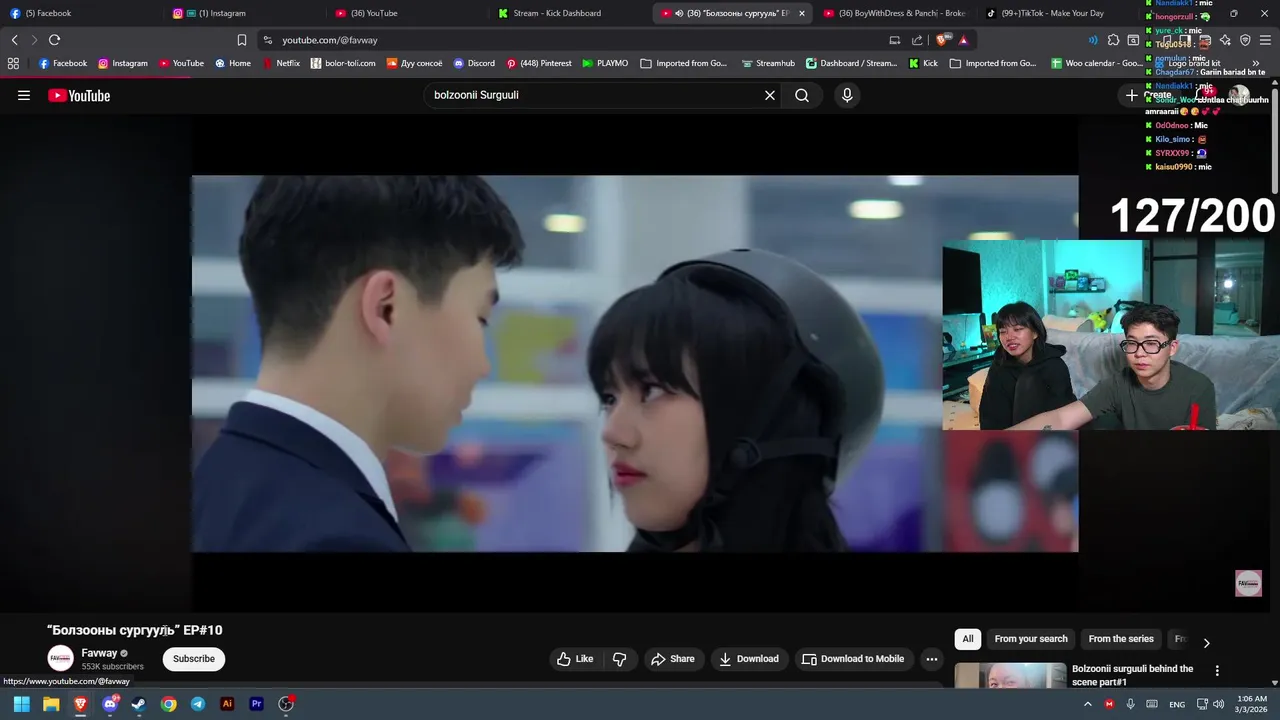Open File Explorer from the taskbar
Screen dimensions: 1280x720
coord(51,704)
